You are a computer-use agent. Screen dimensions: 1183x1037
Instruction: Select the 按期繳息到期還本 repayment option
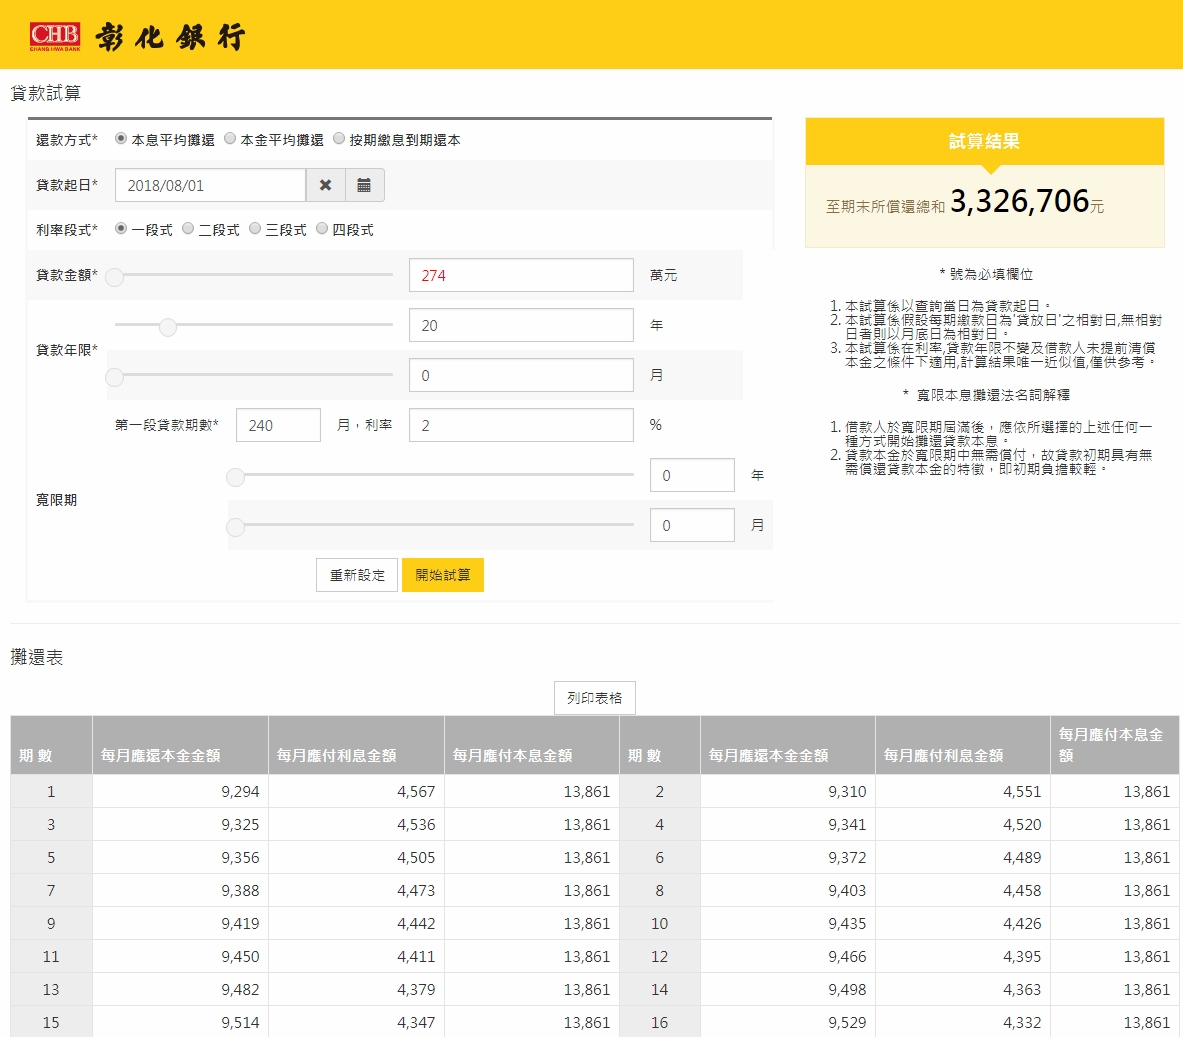pos(339,139)
